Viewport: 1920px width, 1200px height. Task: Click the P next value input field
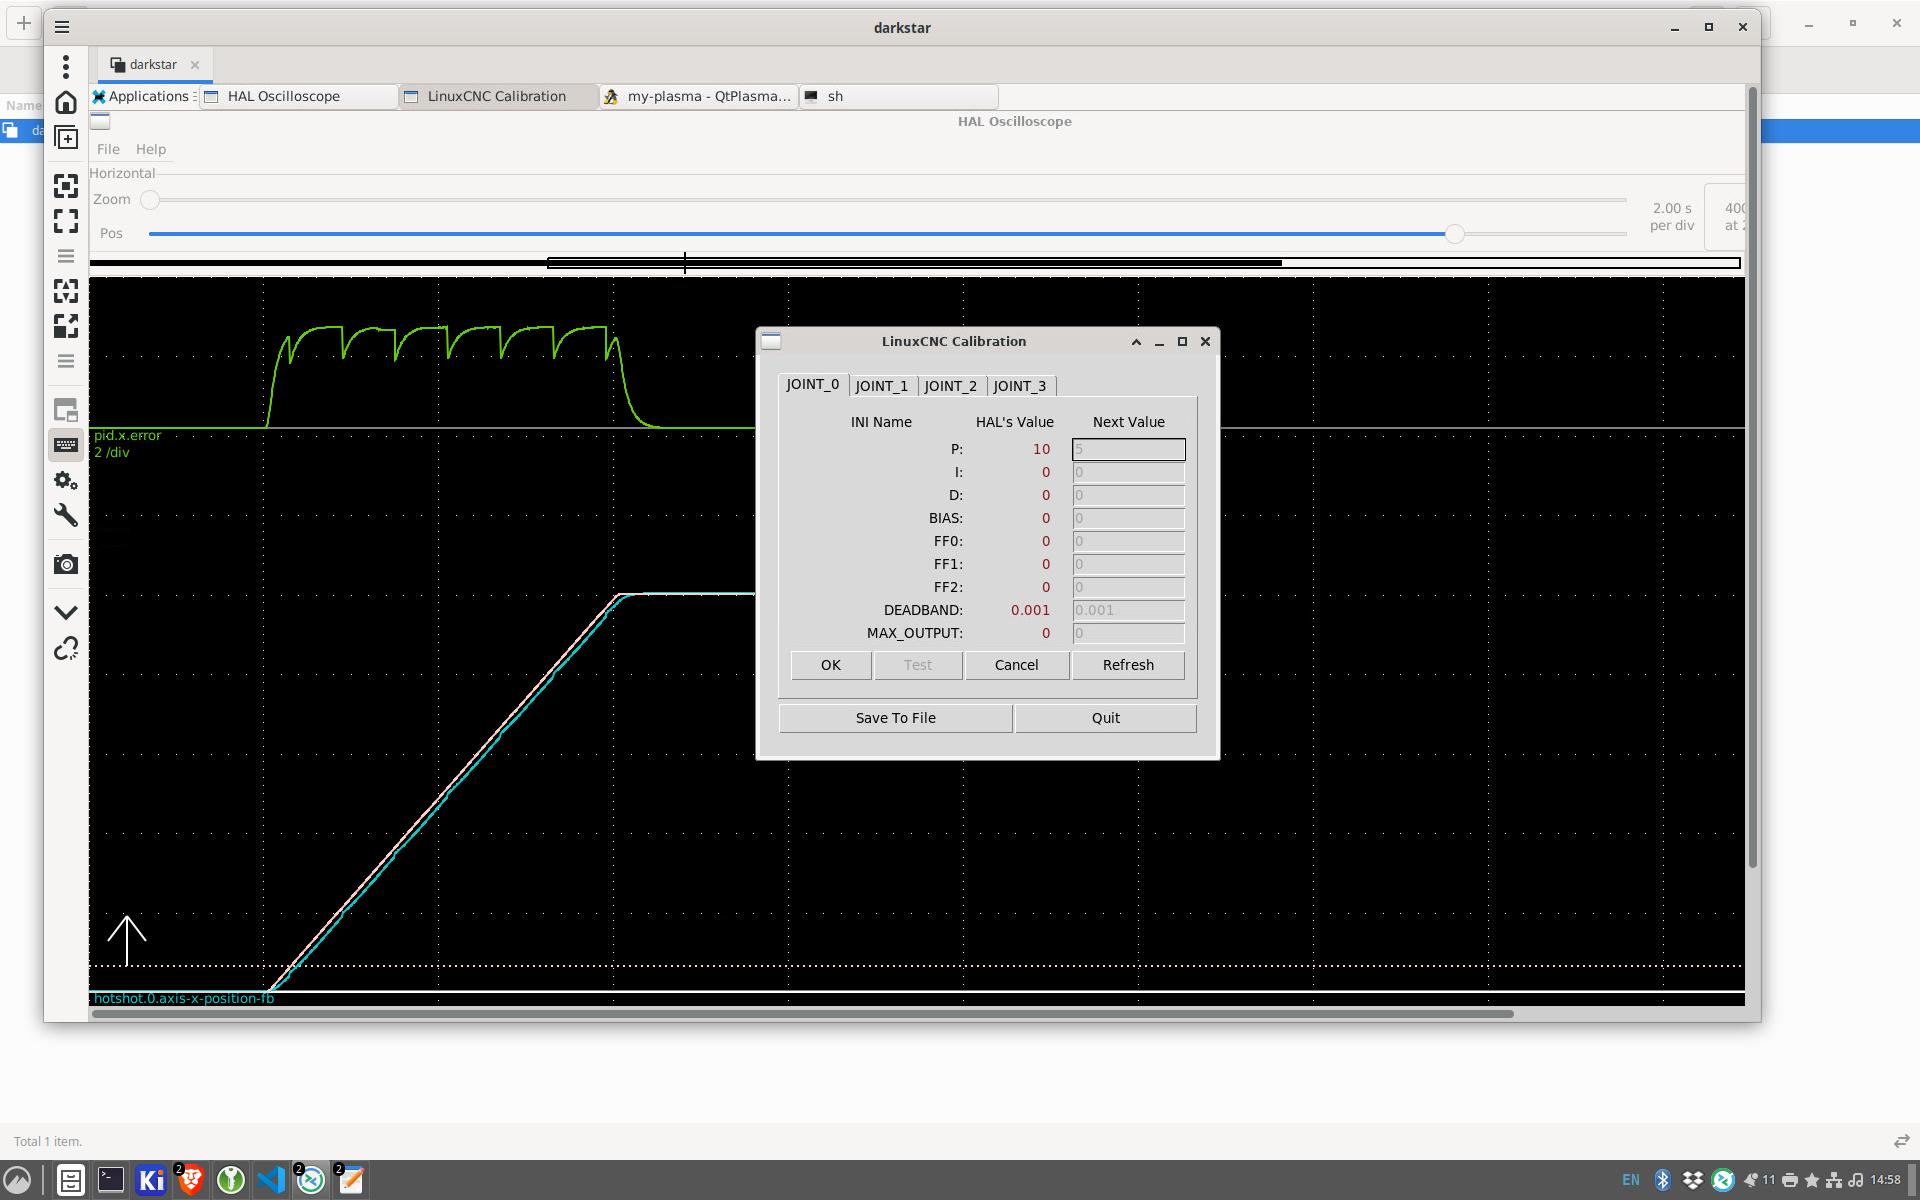(1129, 450)
